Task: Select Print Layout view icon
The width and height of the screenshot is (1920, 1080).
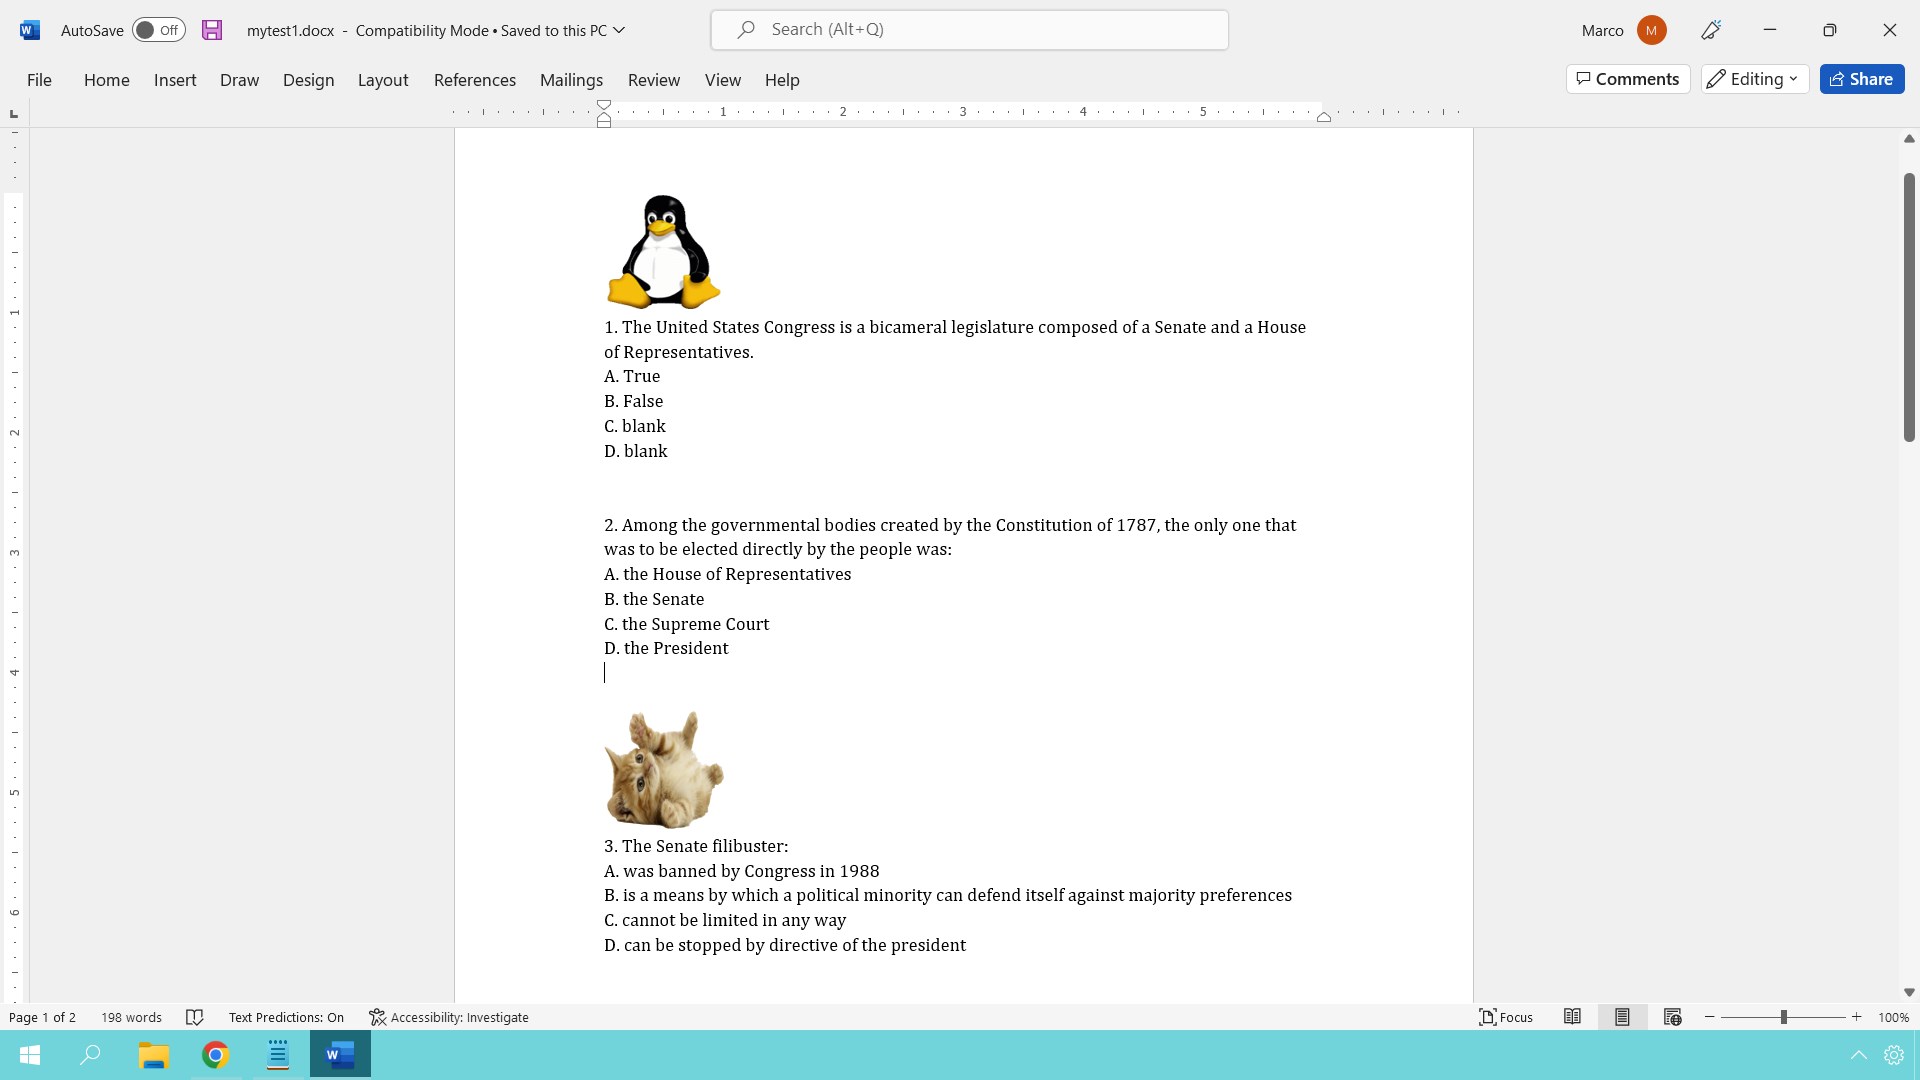Action: [x=1622, y=1017]
